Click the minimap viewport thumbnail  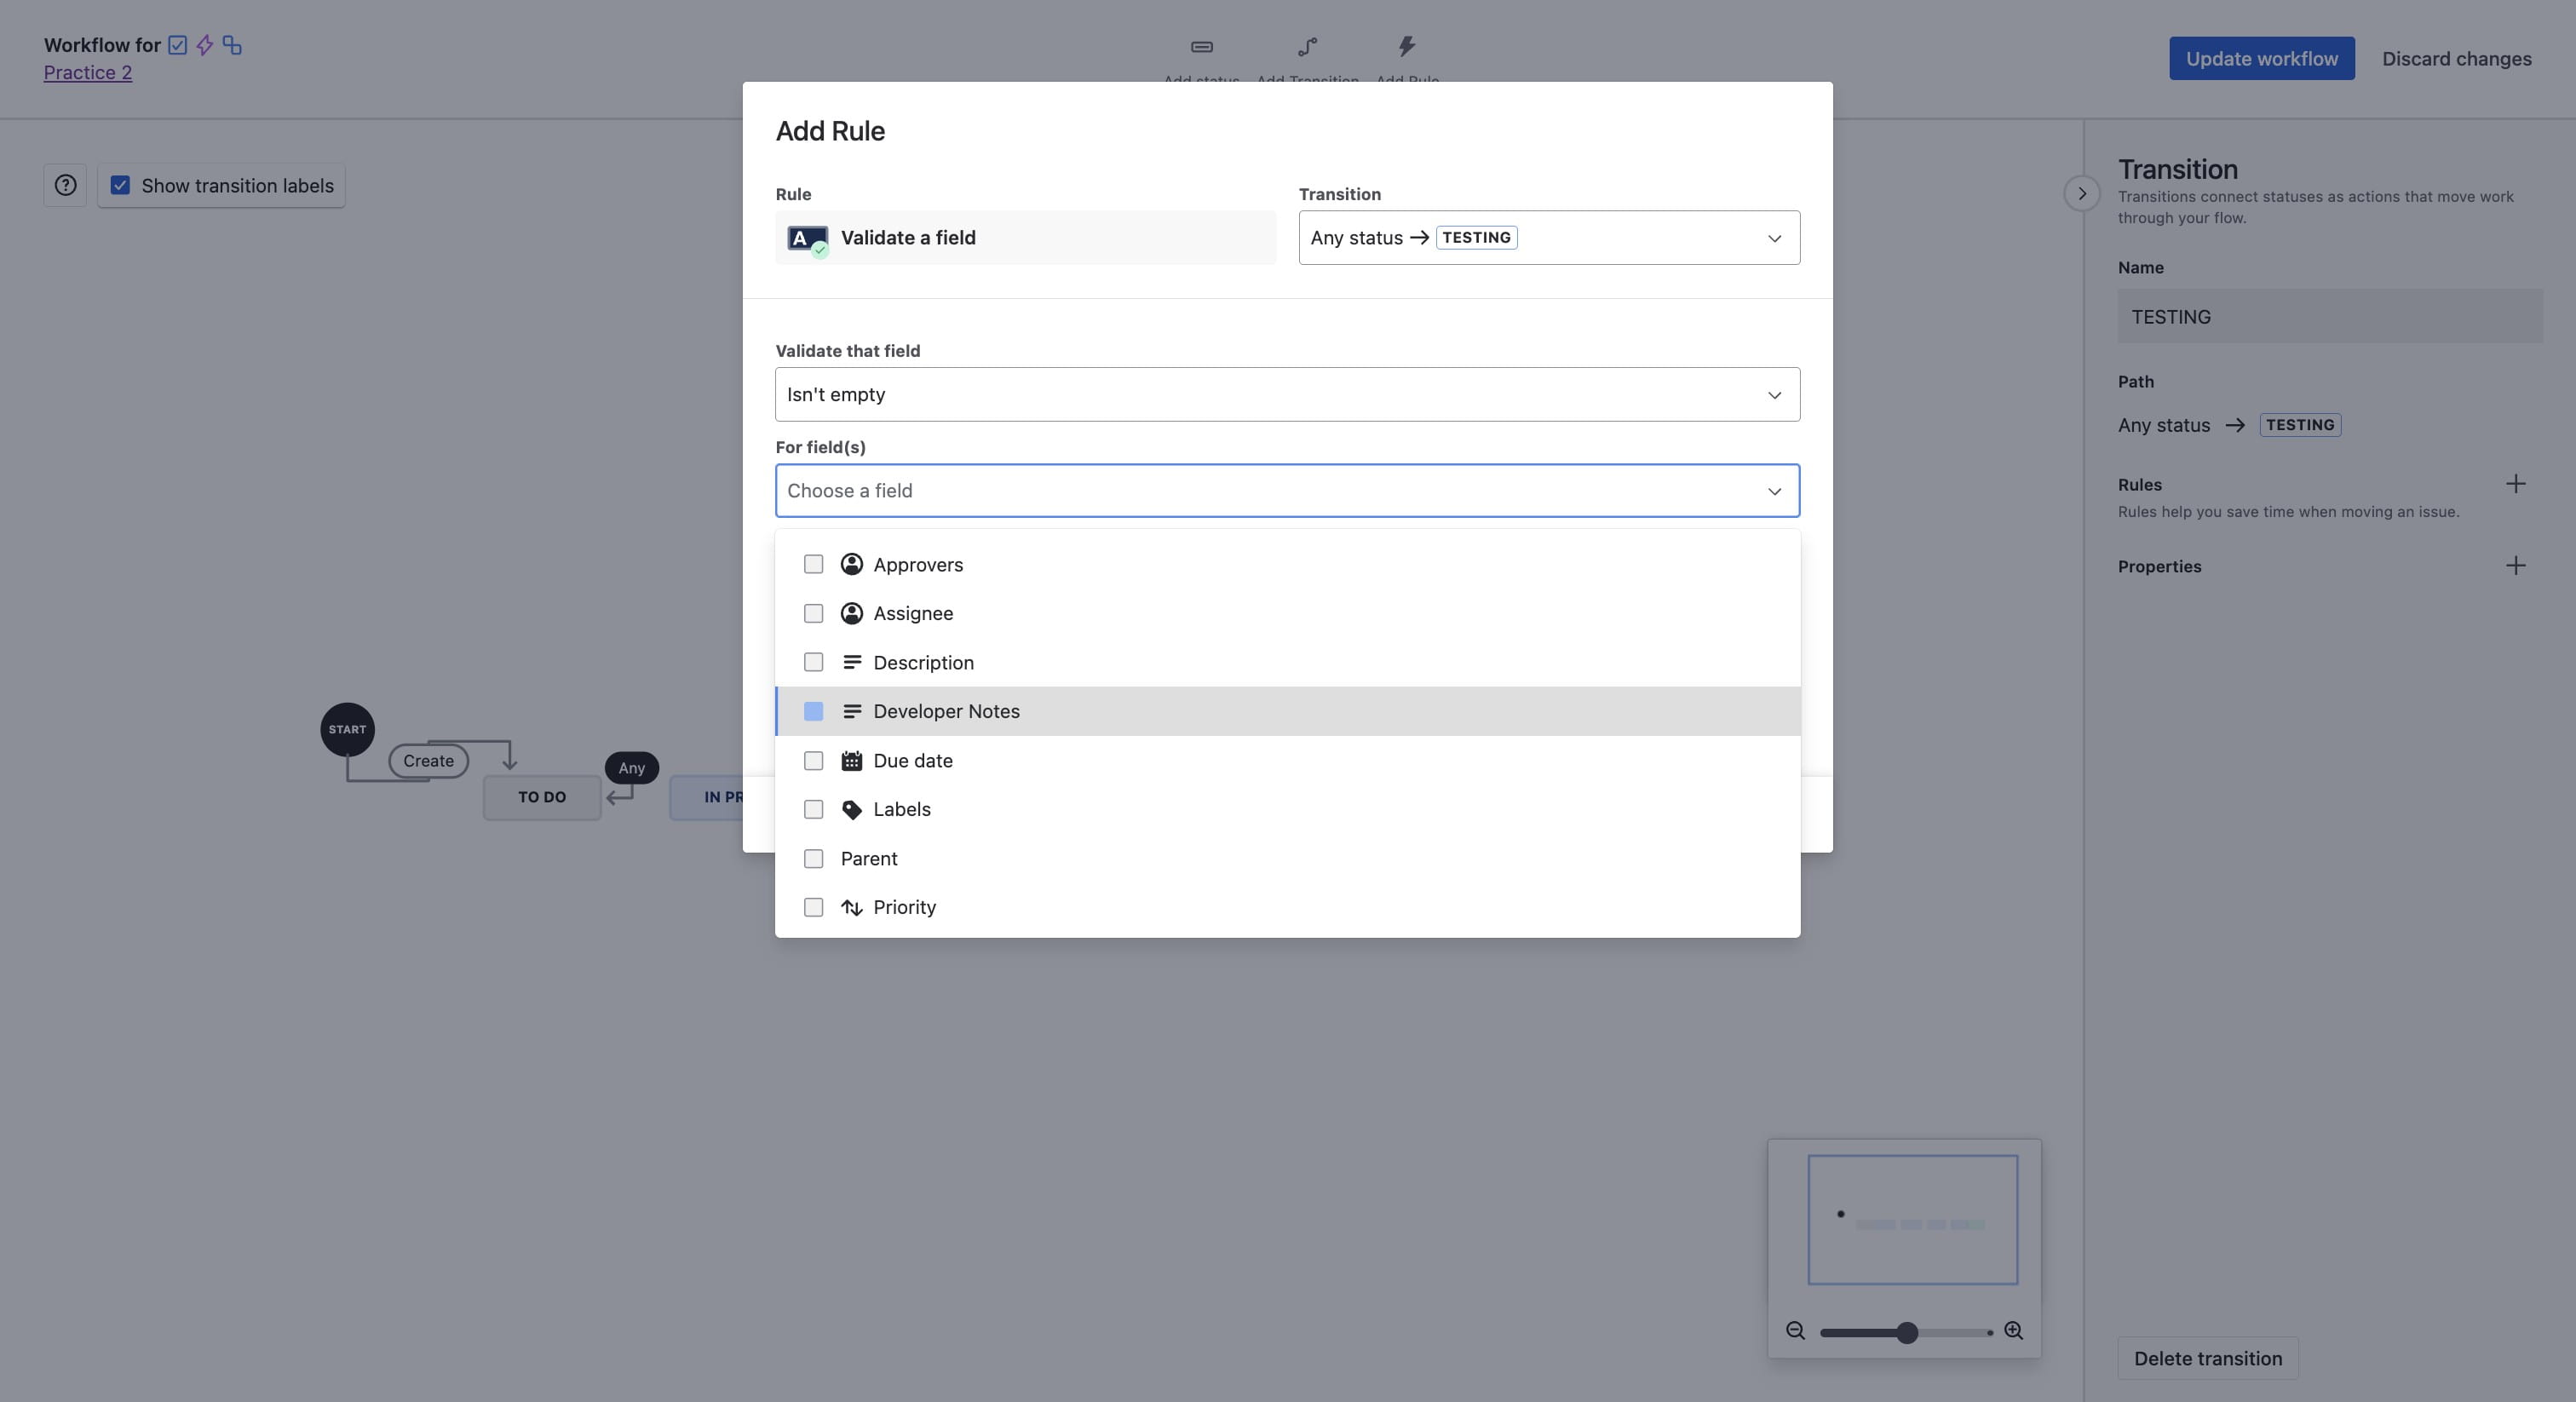[1912, 1219]
